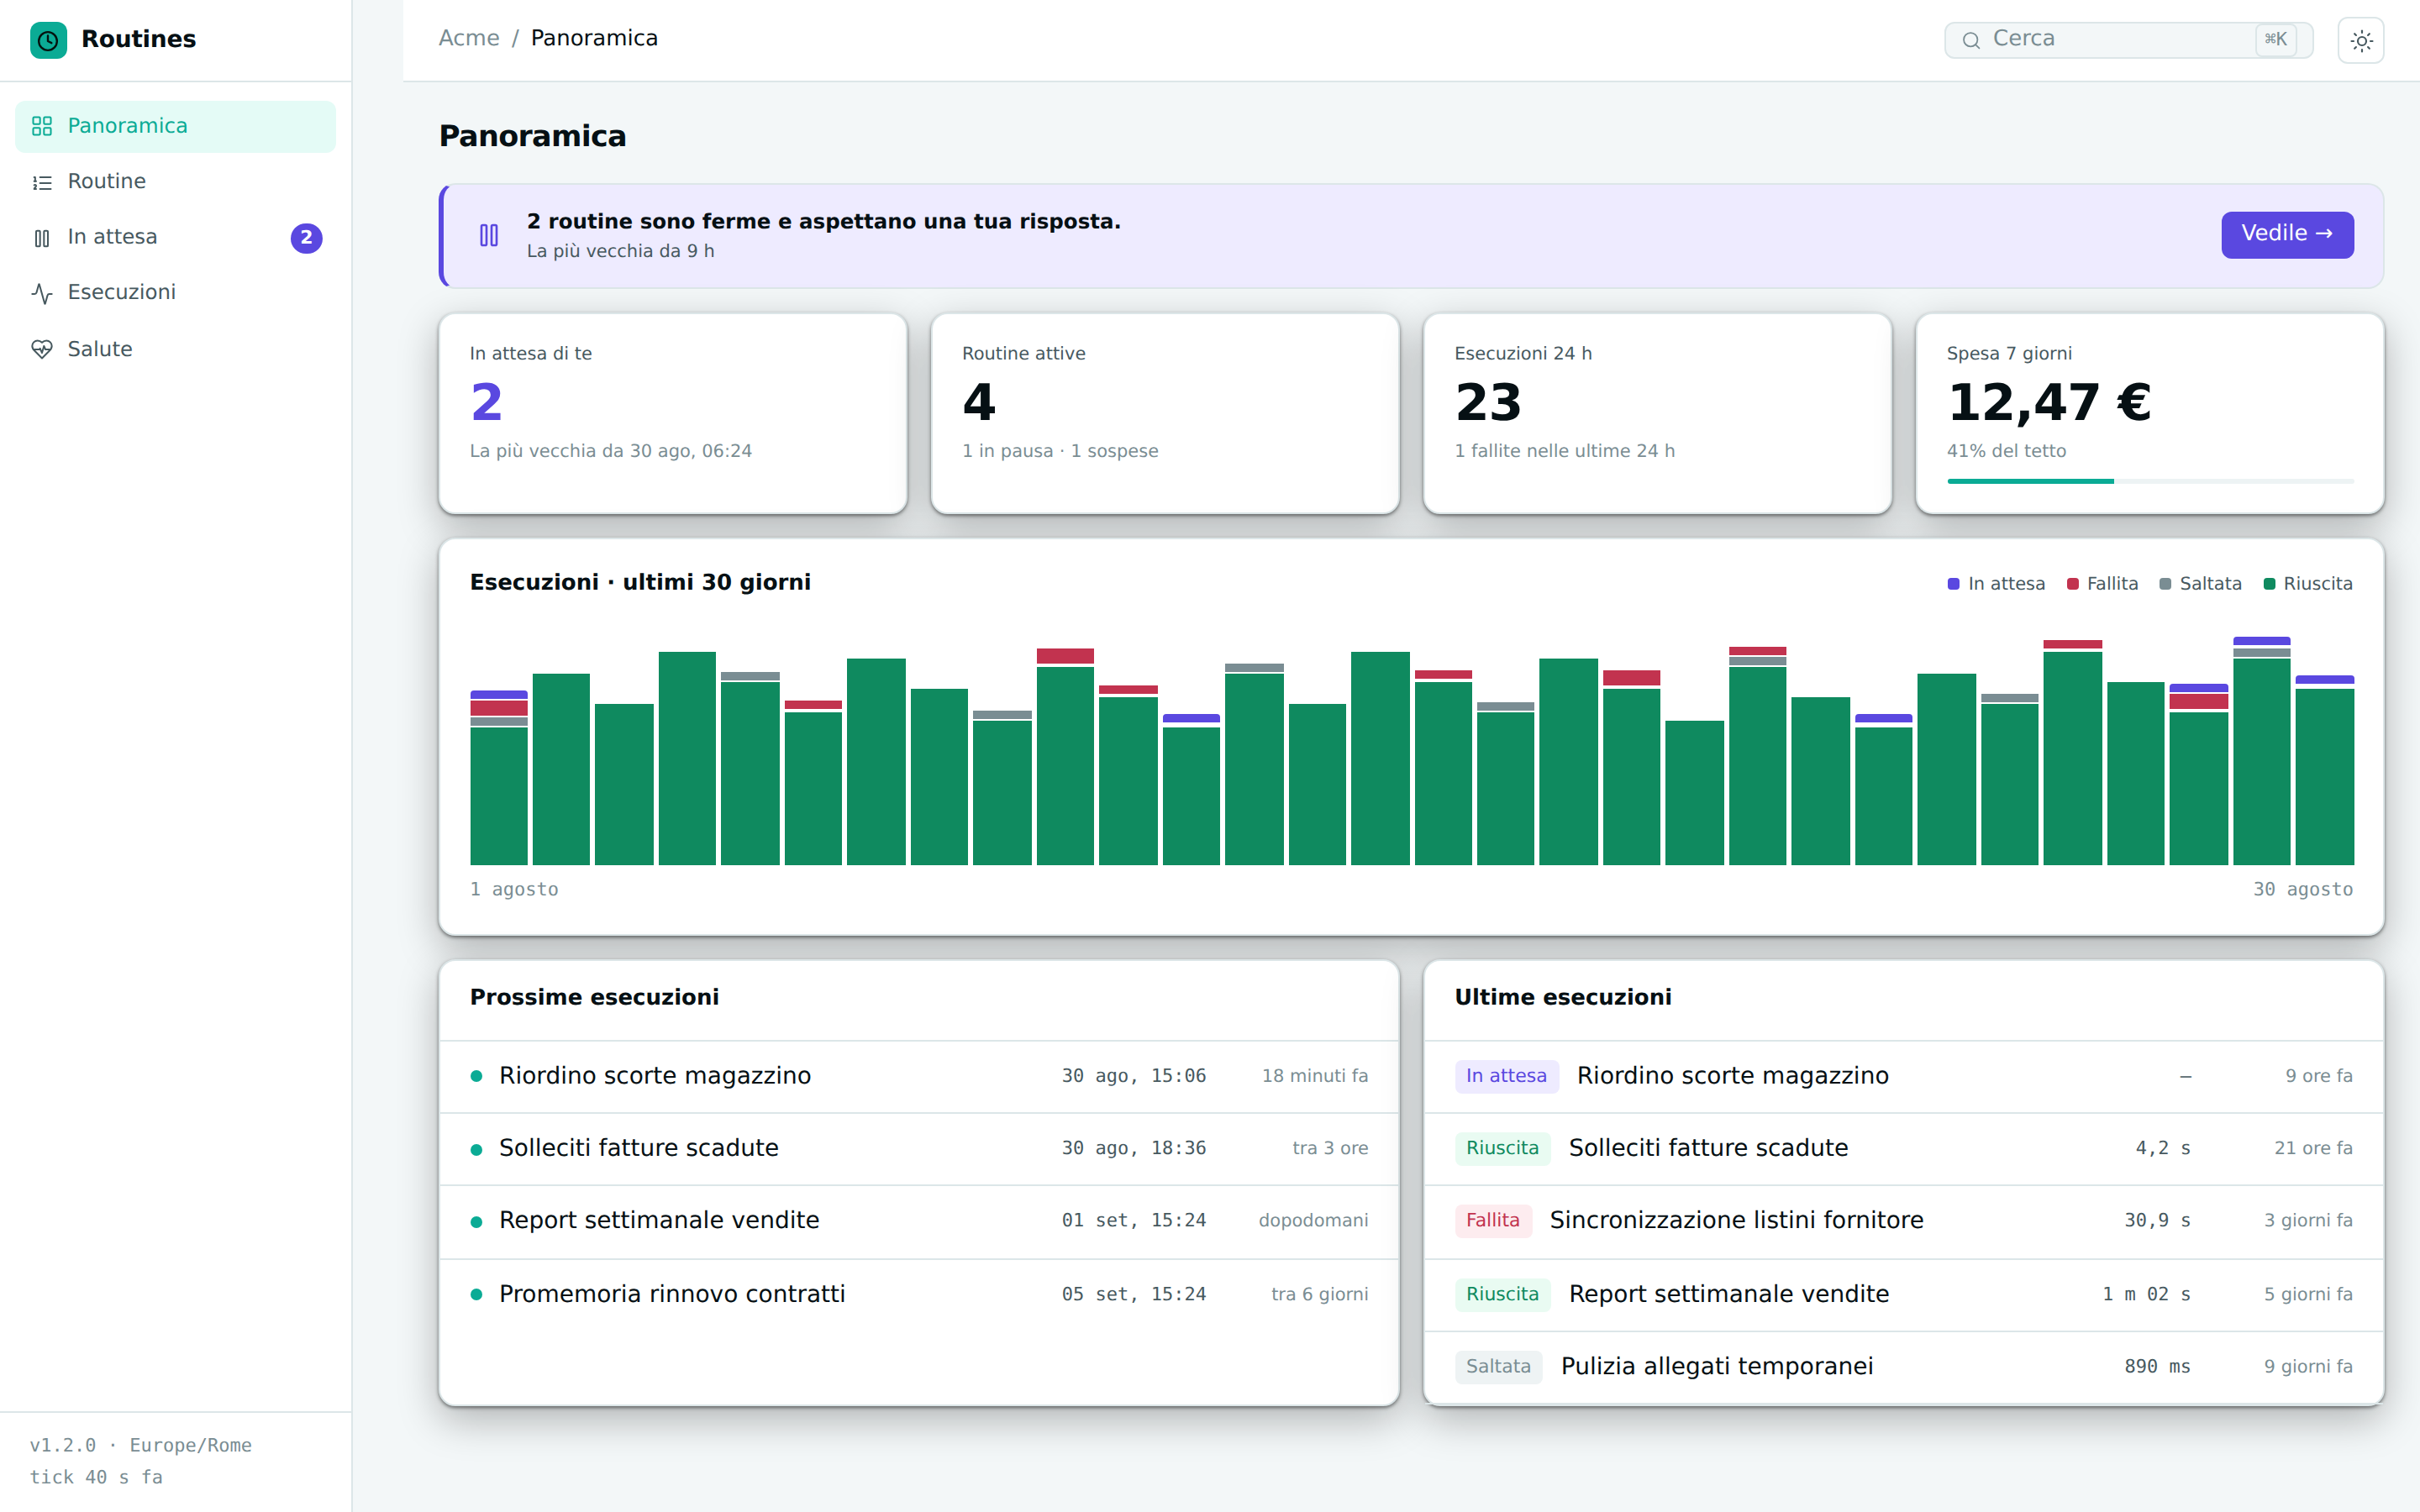The image size is (2420, 1512).
Task: Click the Vedile button in banner
Action: click(x=2287, y=234)
